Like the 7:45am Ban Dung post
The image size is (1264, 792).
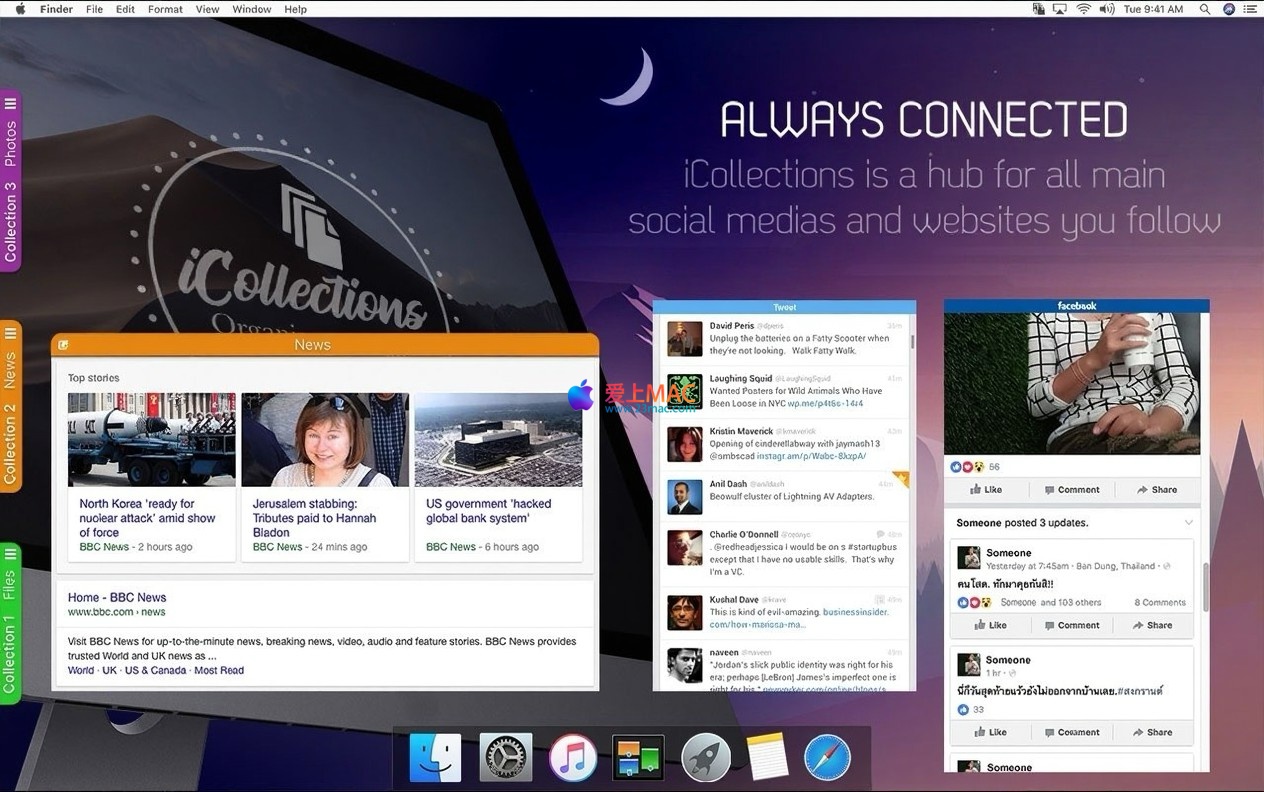tap(990, 625)
